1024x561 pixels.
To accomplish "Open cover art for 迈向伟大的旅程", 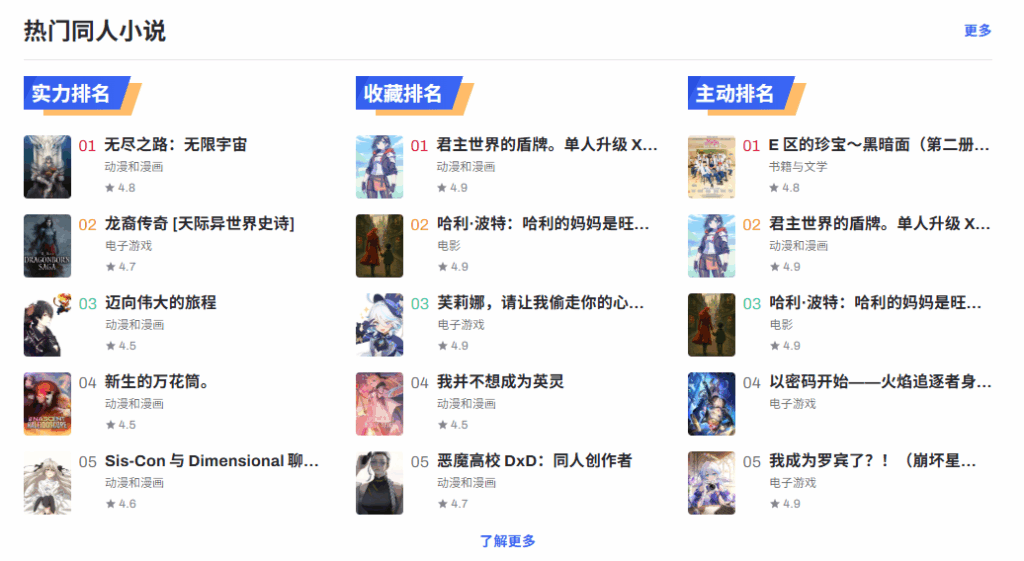I will (x=47, y=325).
